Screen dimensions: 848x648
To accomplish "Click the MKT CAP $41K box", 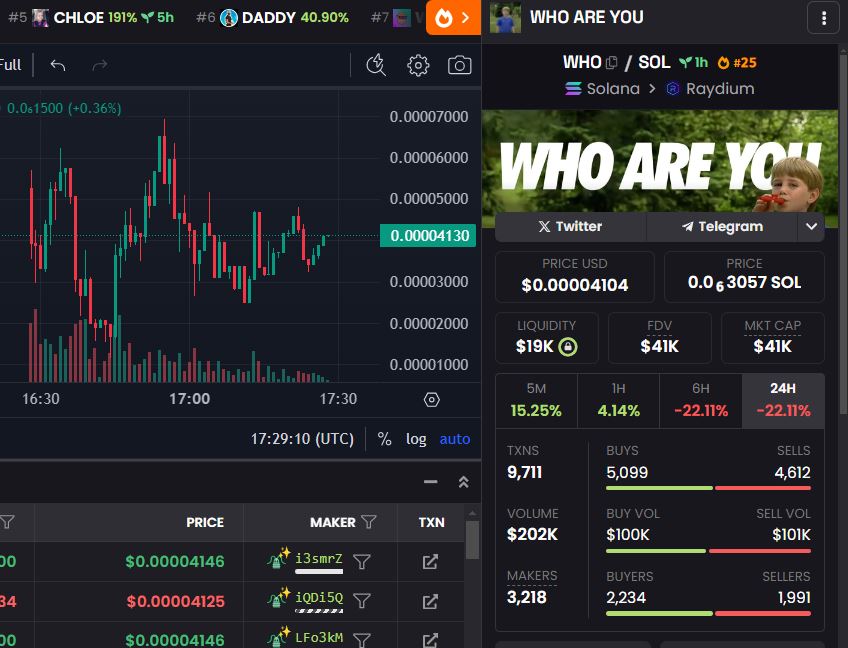I will tap(772, 338).
